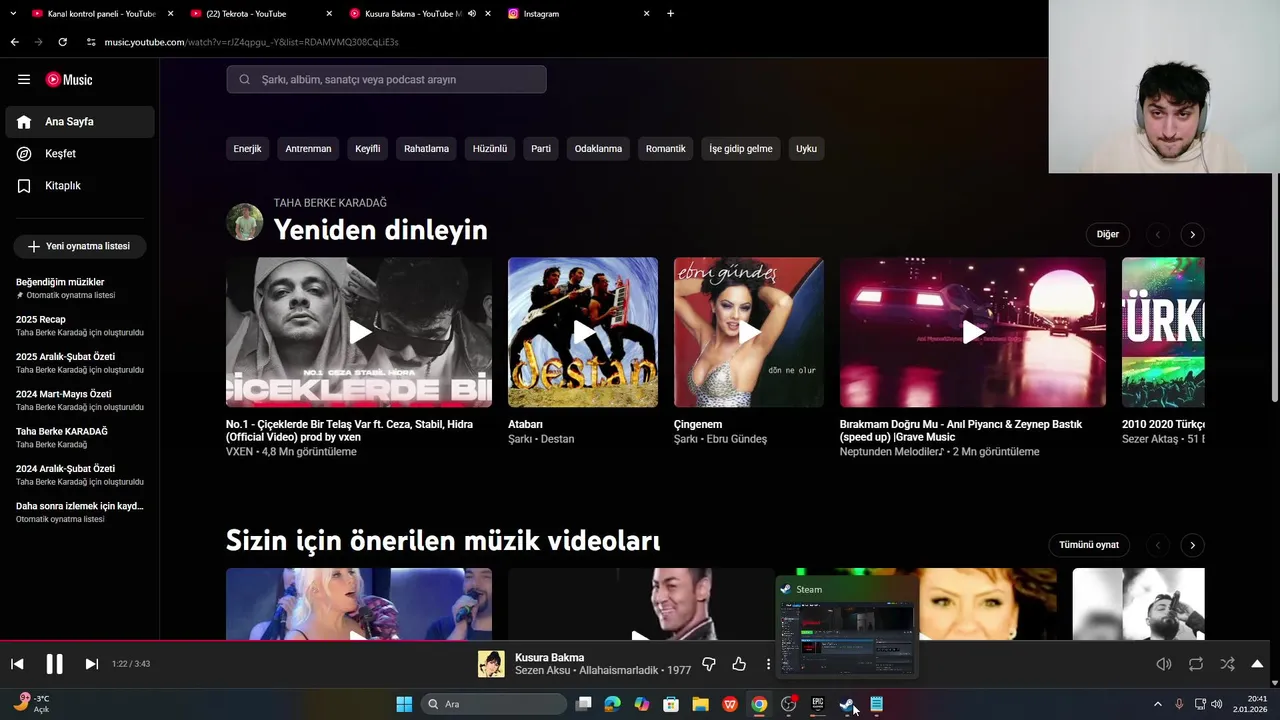This screenshot has width=1280, height=720.
Task: Open the tab search dropdown
Action: [12, 14]
